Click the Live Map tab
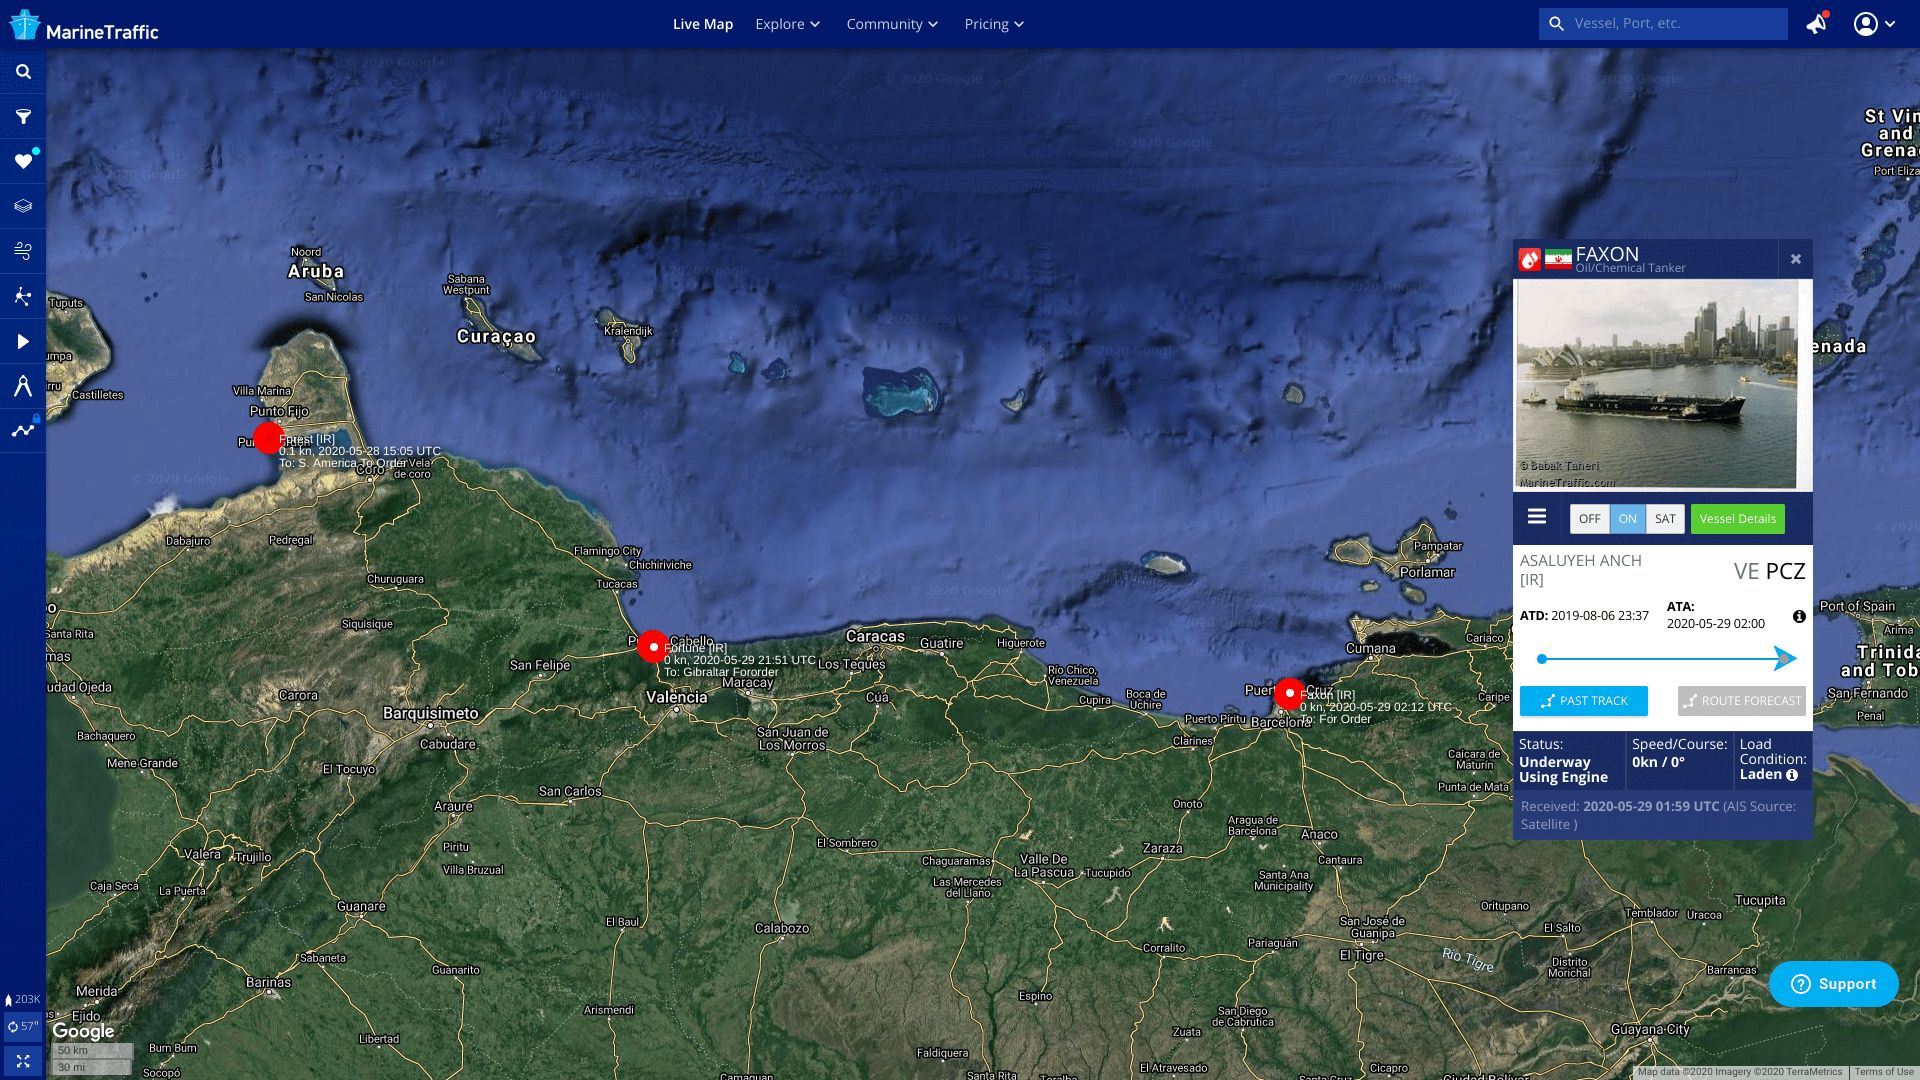 click(x=702, y=24)
